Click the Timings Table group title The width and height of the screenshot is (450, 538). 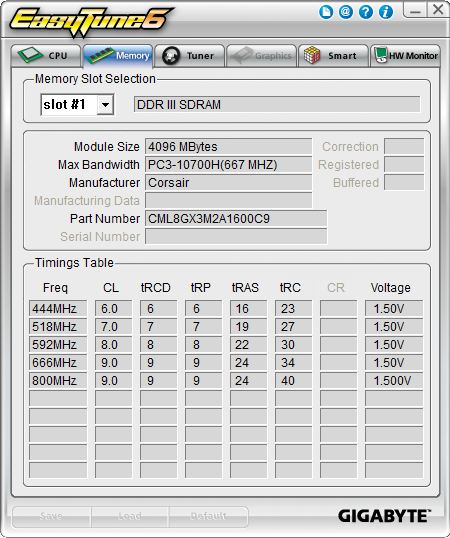(x=74, y=263)
